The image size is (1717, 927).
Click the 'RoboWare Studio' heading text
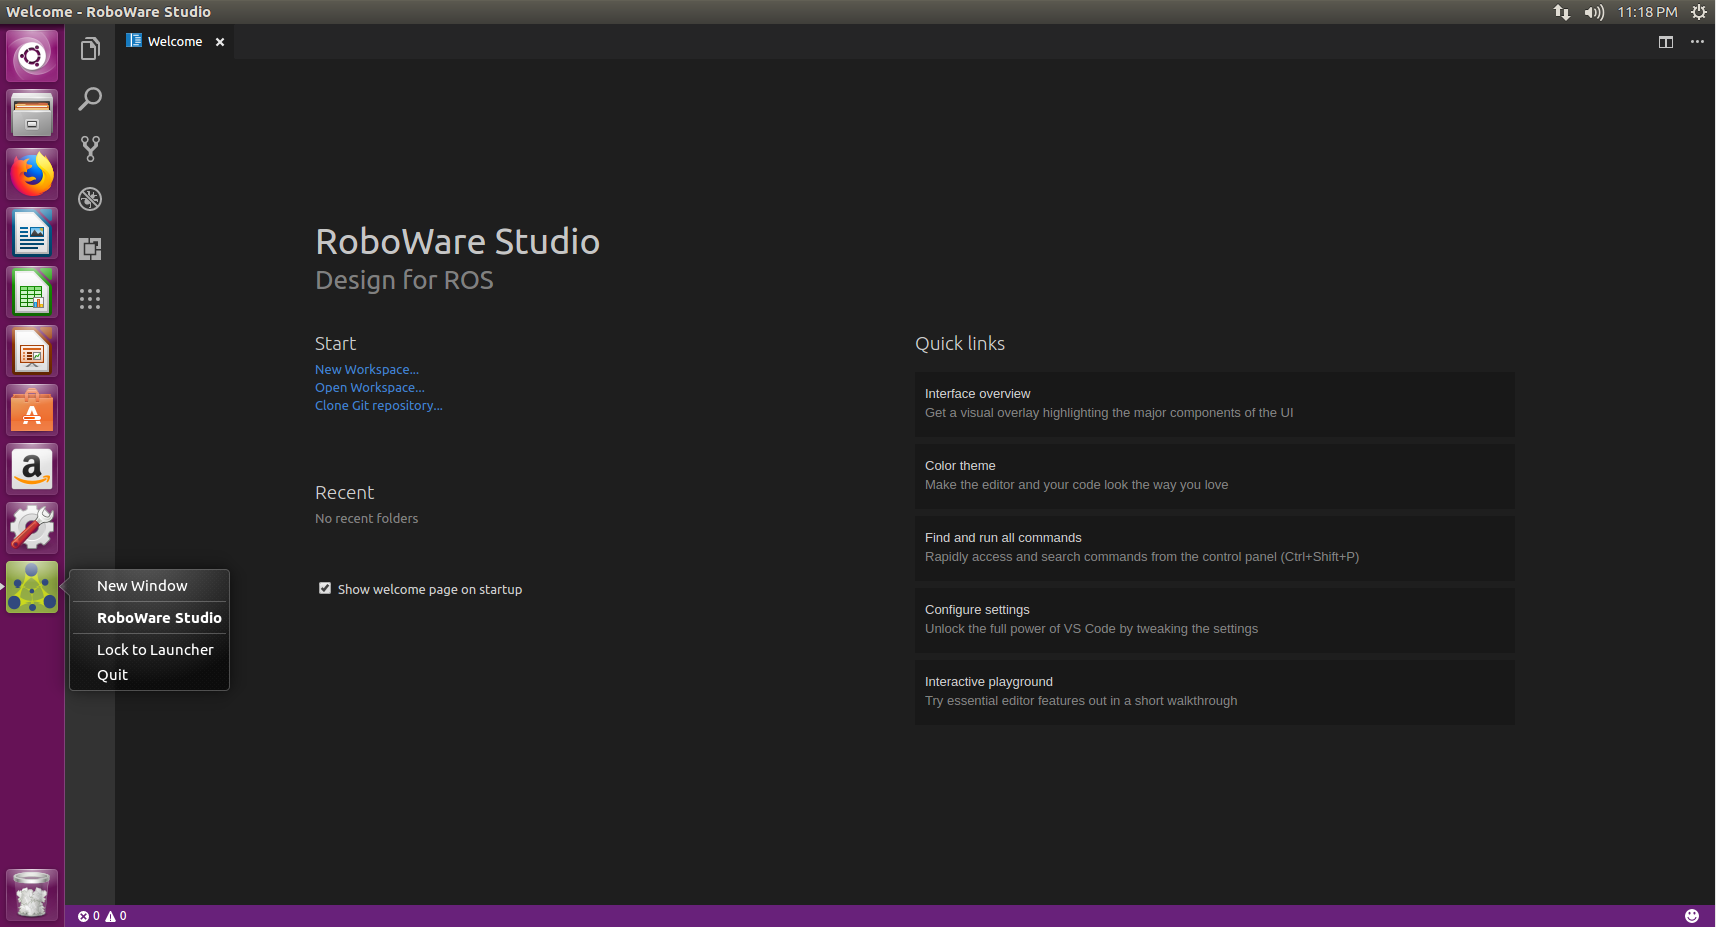click(x=458, y=242)
